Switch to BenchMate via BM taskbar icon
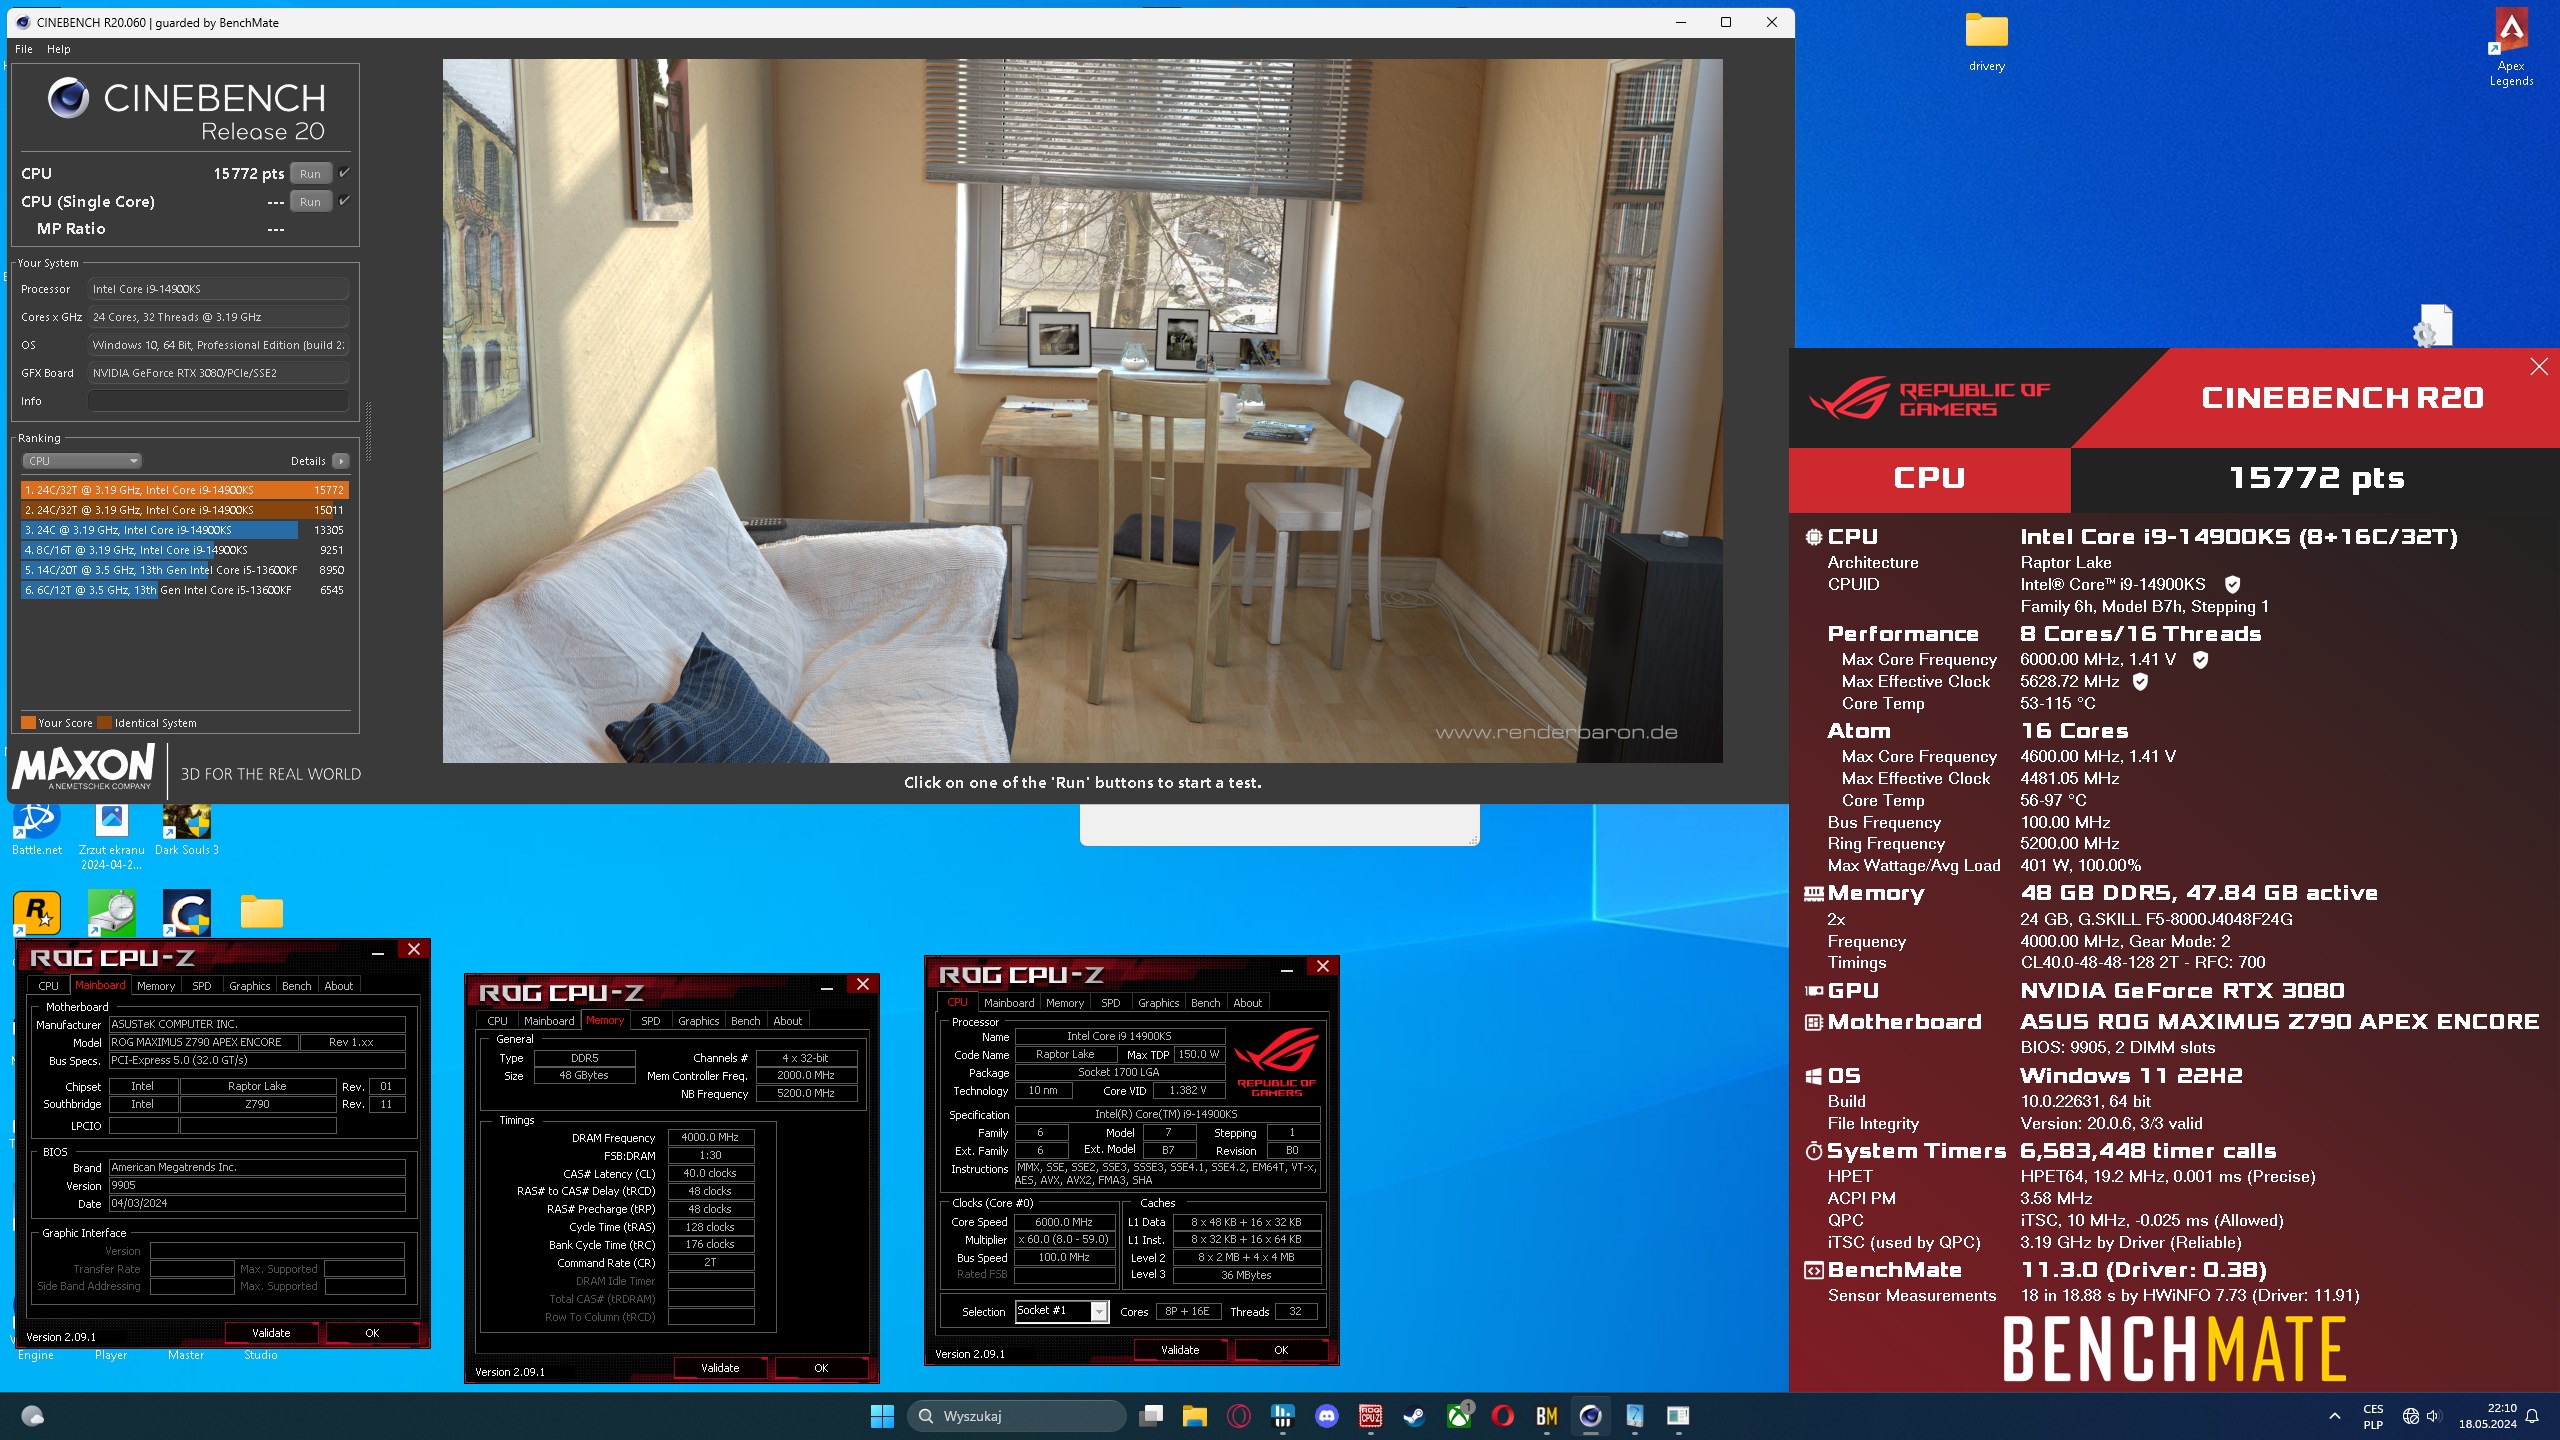This screenshot has width=2560, height=1440. [1546, 1416]
